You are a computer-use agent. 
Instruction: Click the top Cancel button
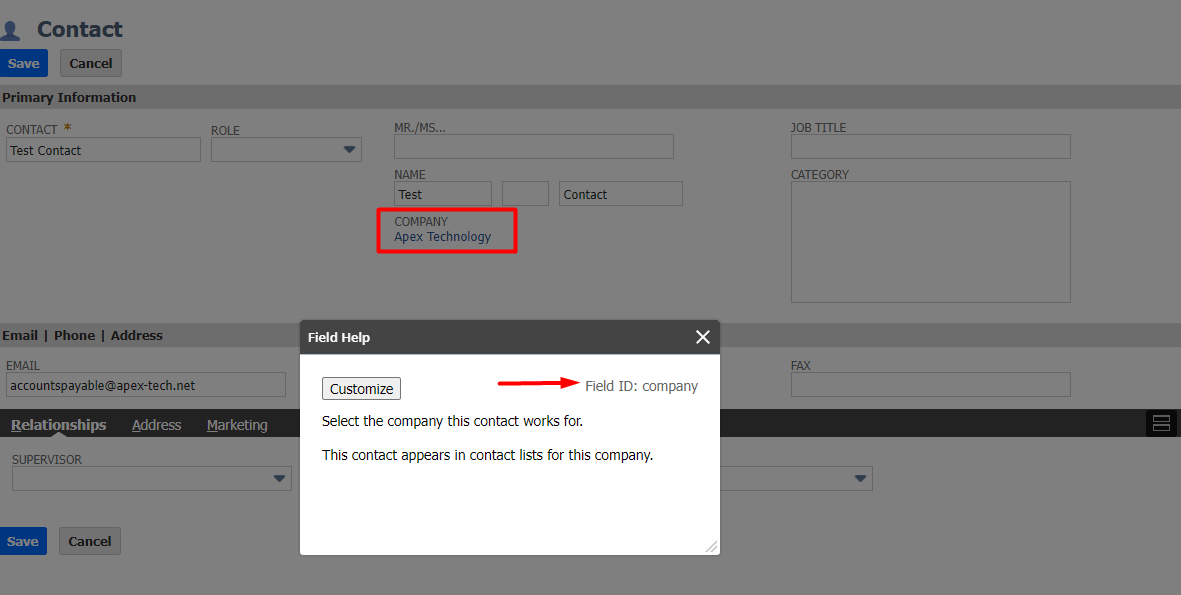coord(91,63)
